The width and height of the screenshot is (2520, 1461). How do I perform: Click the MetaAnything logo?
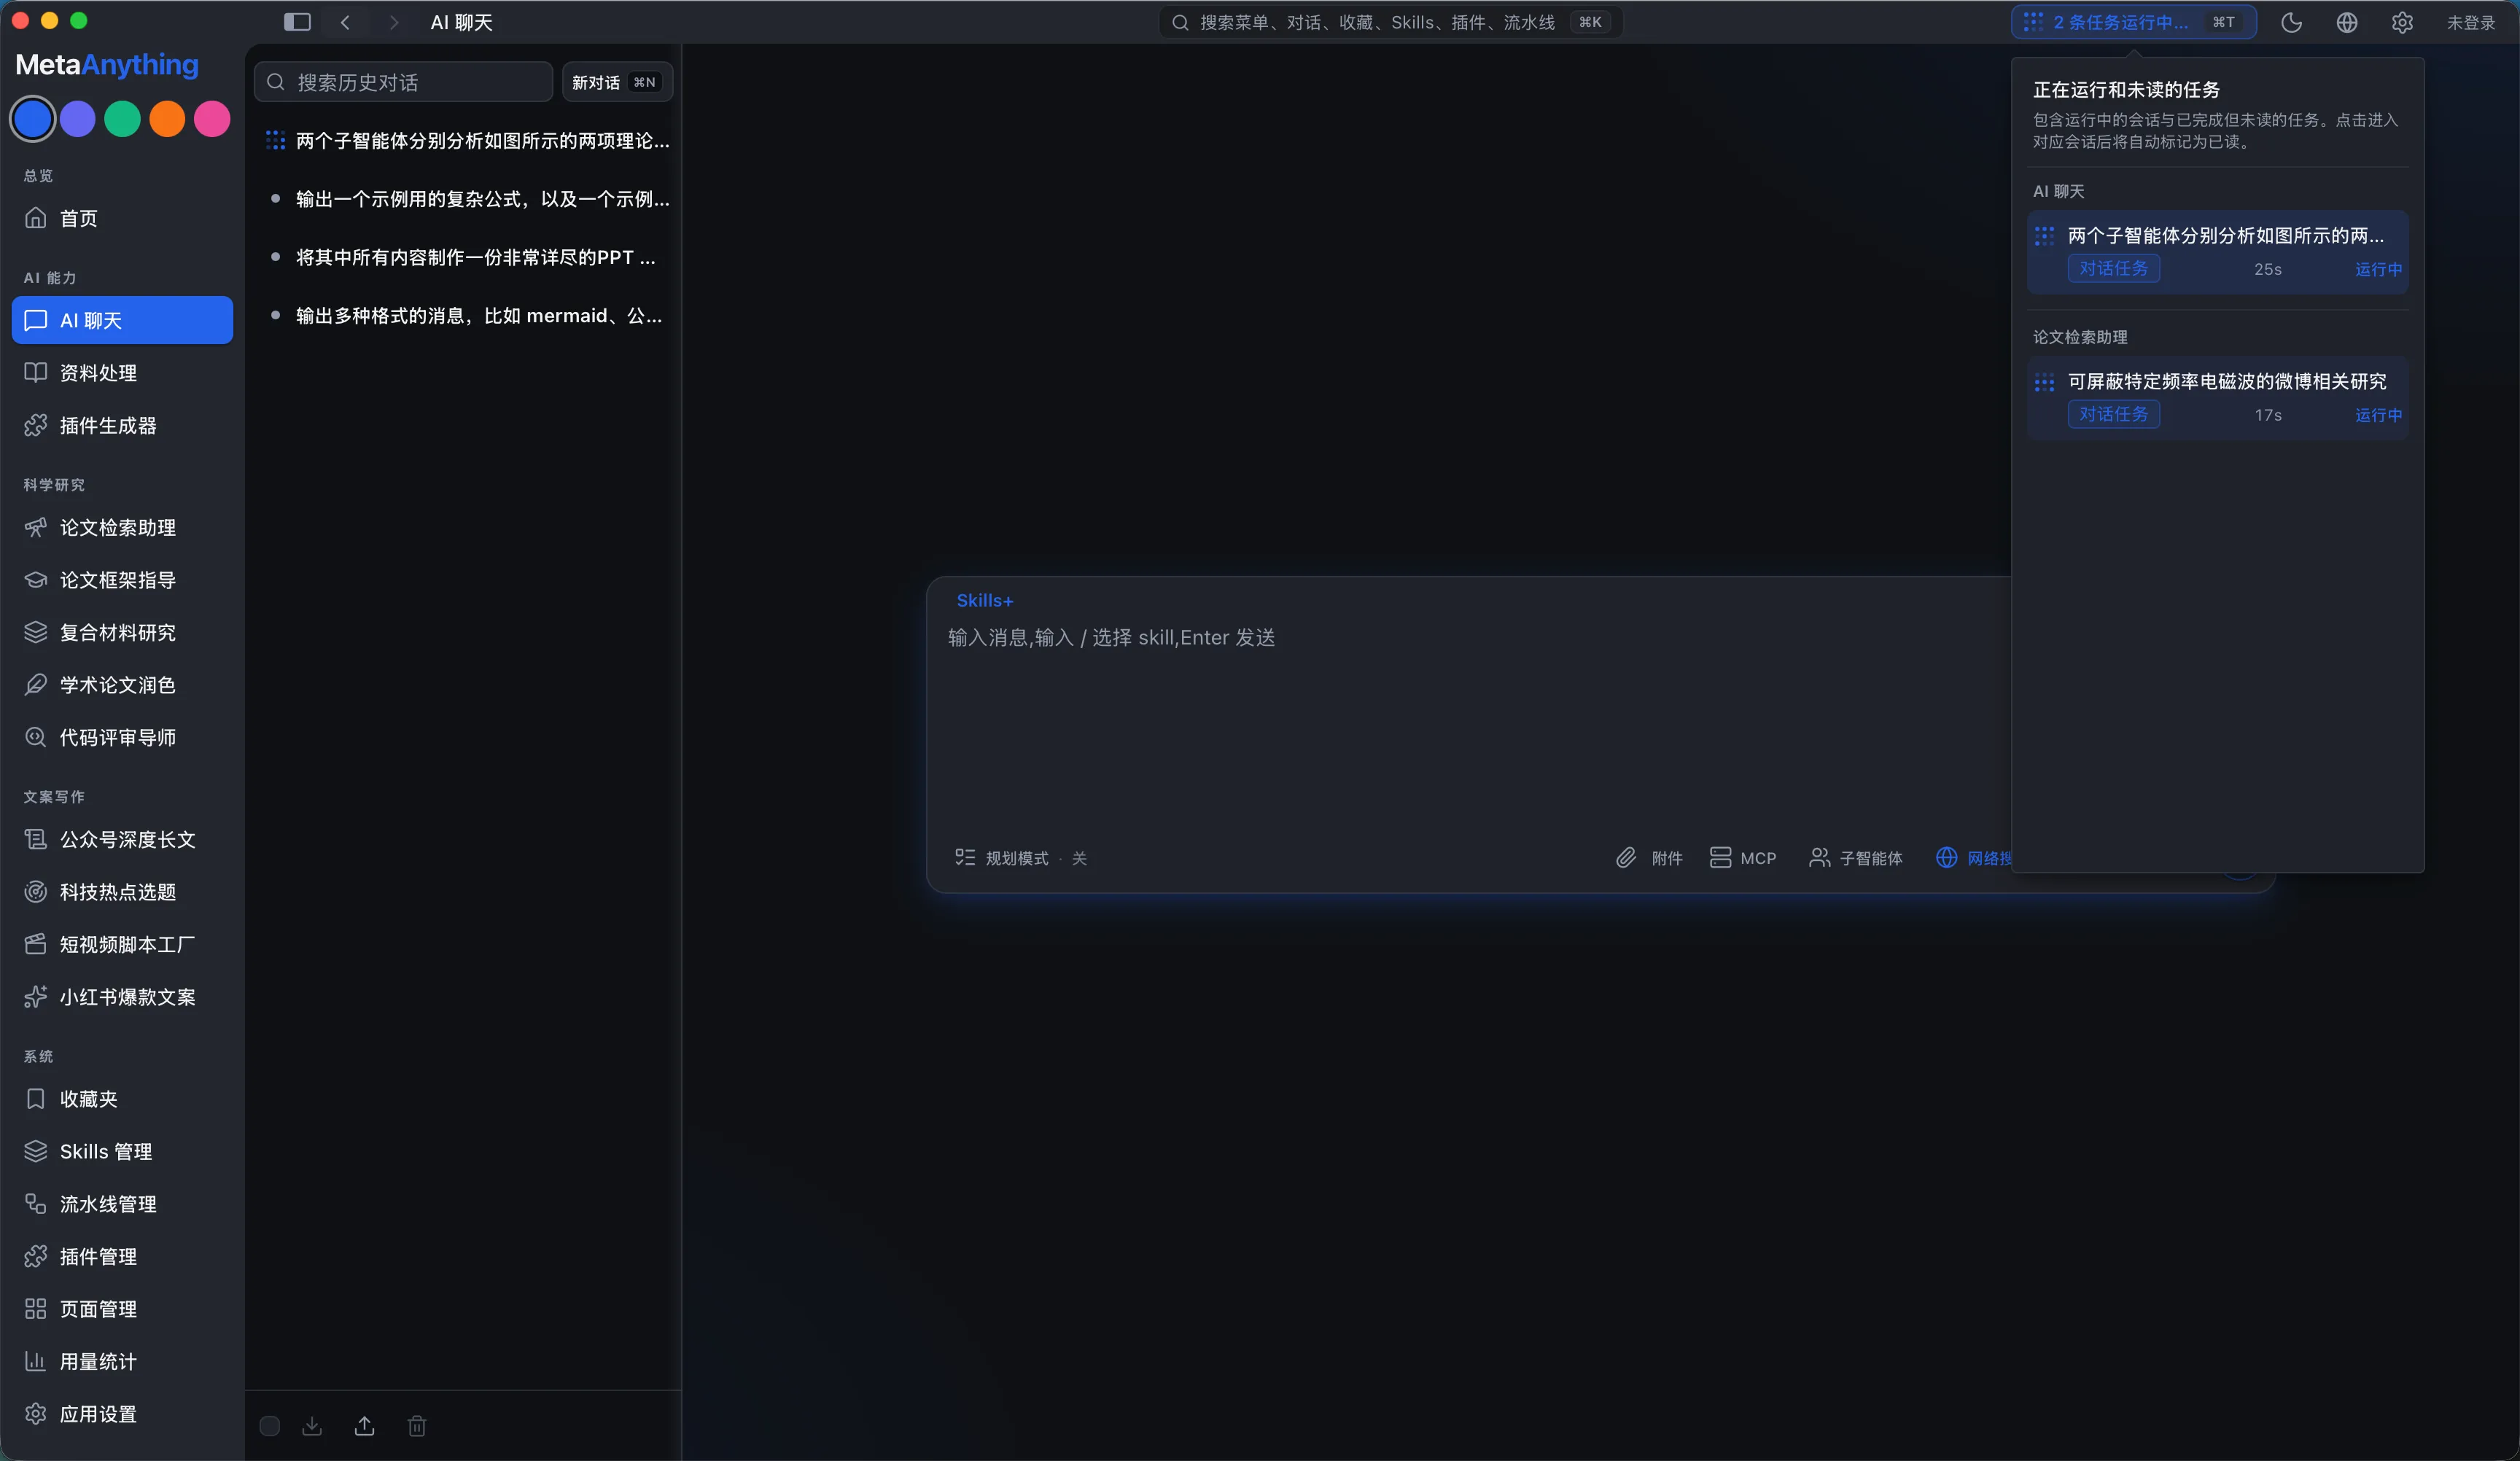tap(107, 65)
